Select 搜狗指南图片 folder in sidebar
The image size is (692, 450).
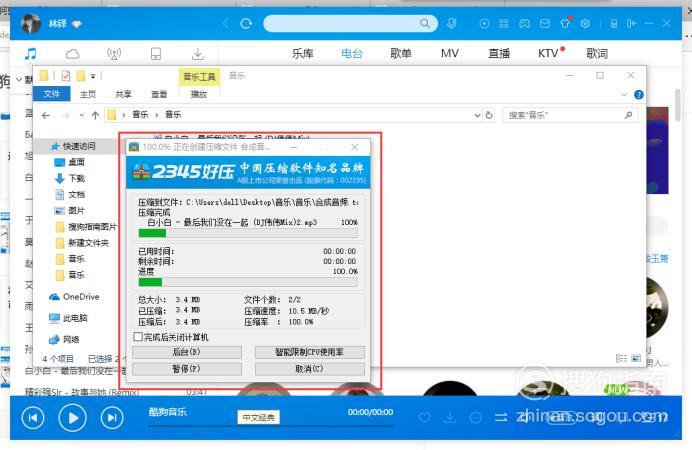(x=86, y=227)
